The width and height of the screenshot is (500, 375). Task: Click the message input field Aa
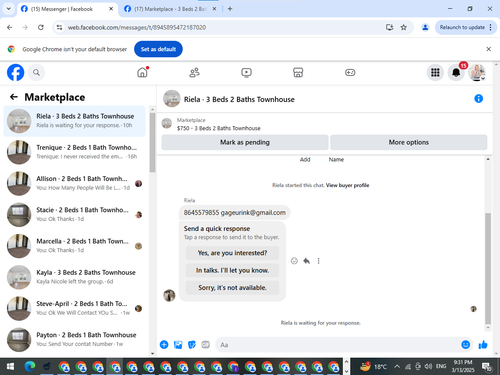coord(338,345)
